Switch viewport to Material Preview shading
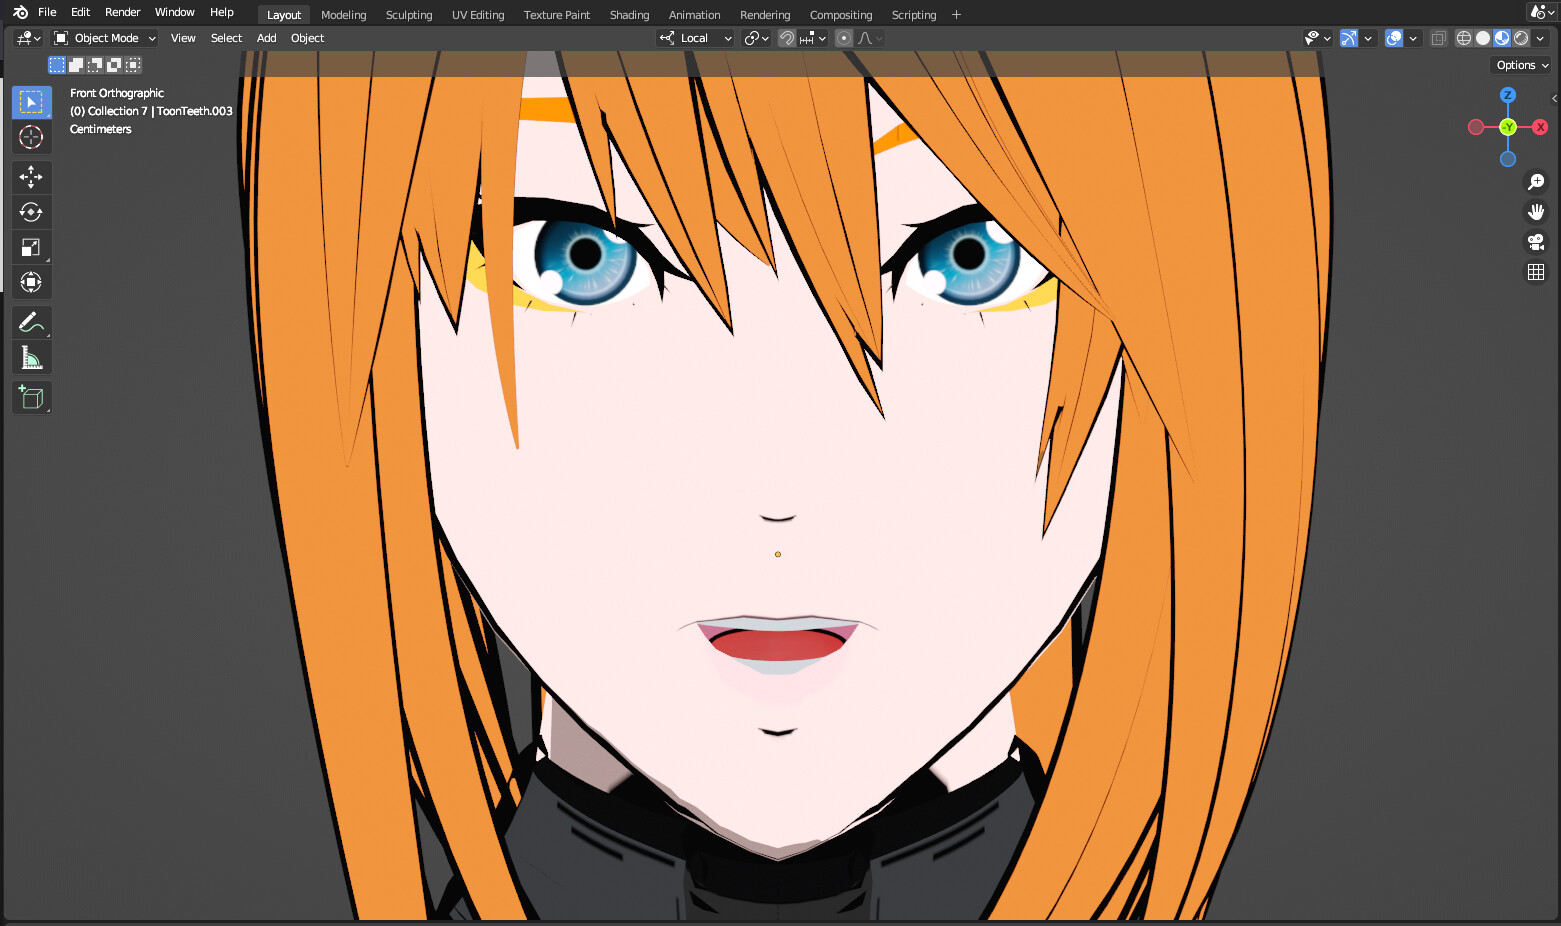This screenshot has height=926, width=1561. coord(1501,37)
